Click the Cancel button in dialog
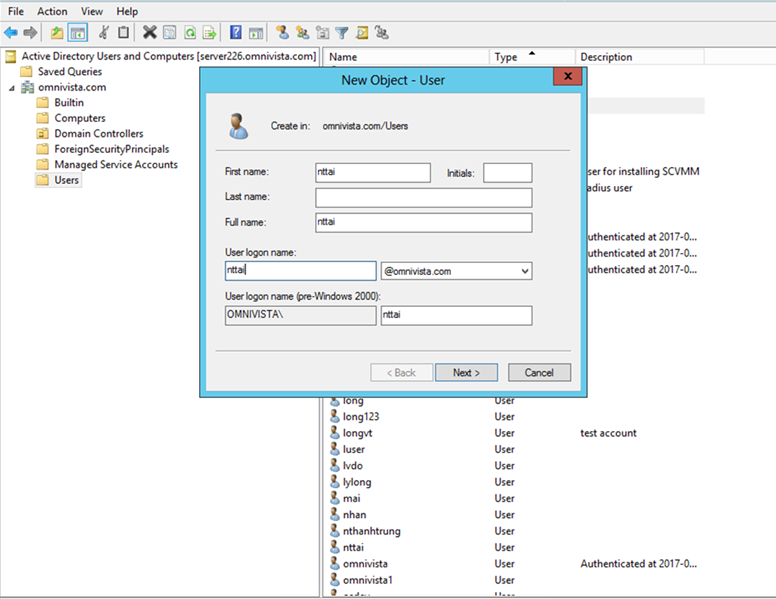This screenshot has width=776, height=599. click(x=539, y=373)
